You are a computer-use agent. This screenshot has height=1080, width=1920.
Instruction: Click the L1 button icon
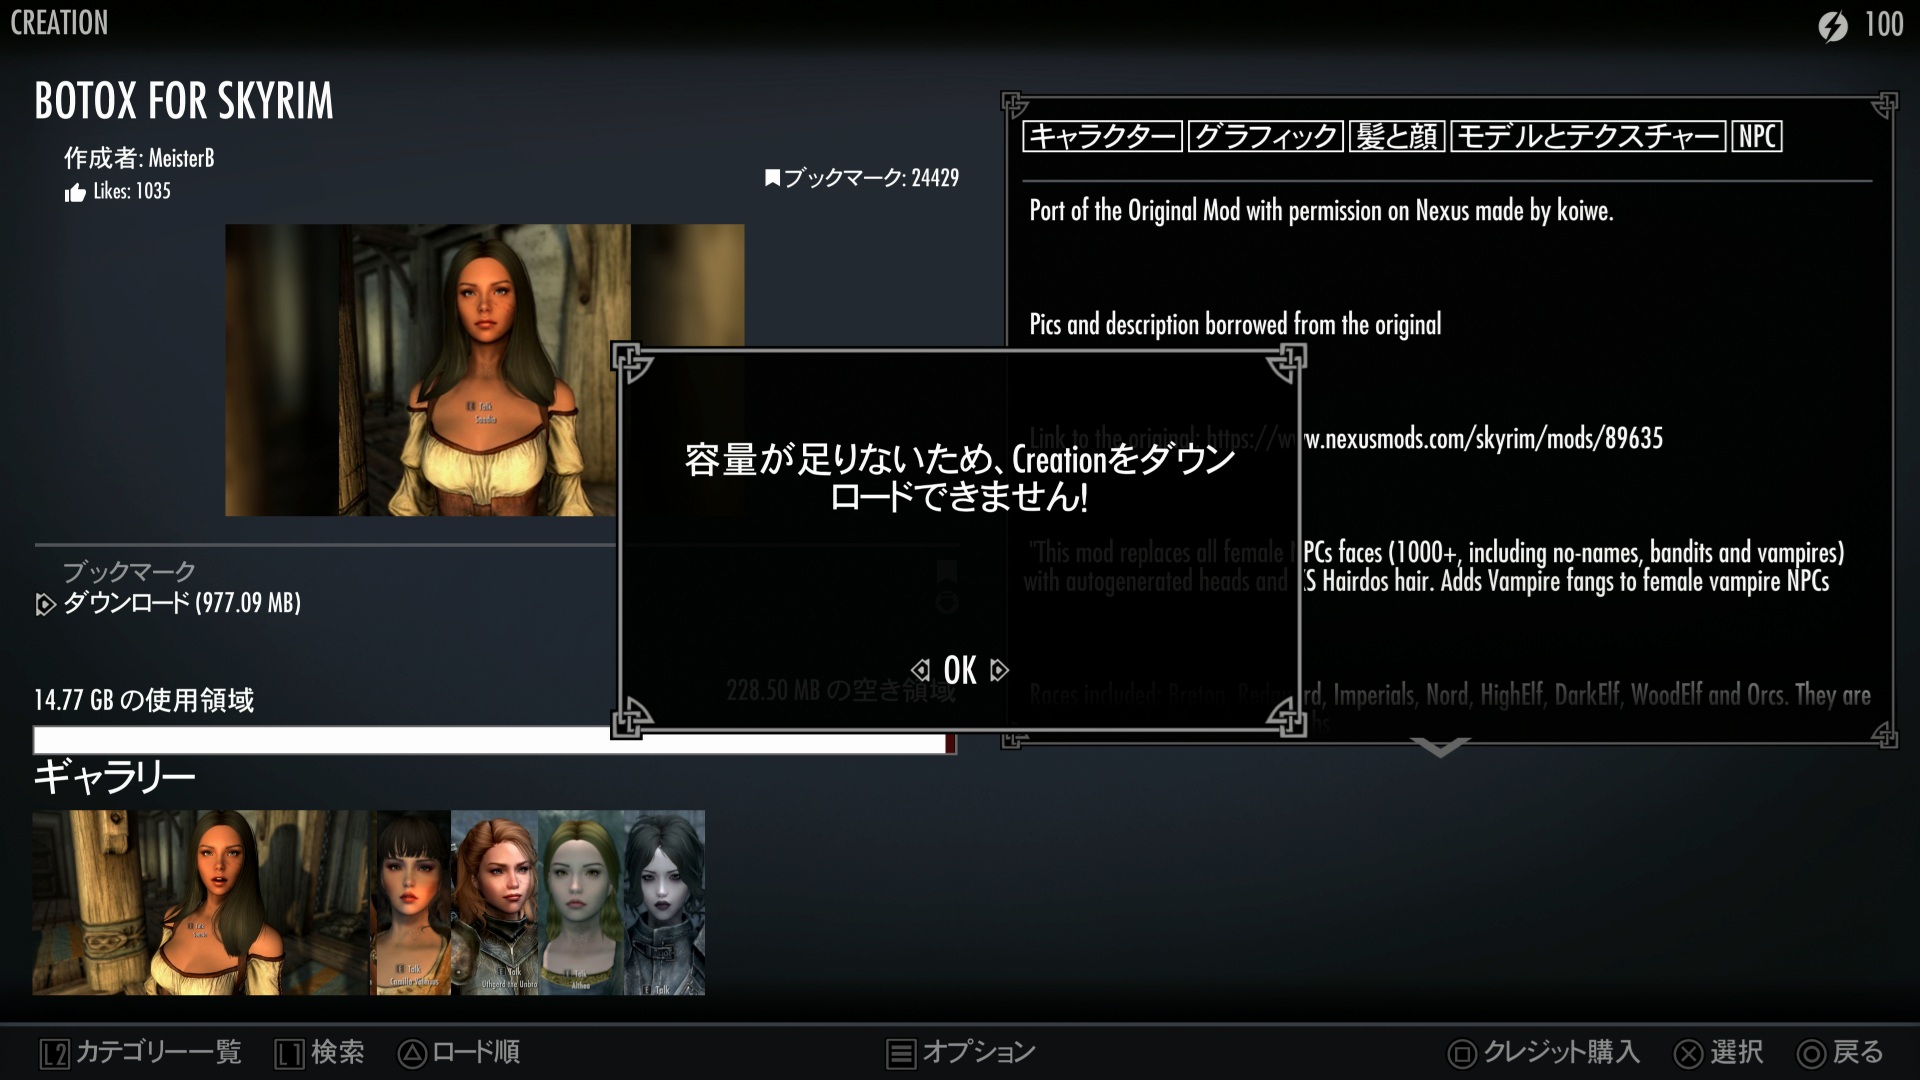[290, 1054]
